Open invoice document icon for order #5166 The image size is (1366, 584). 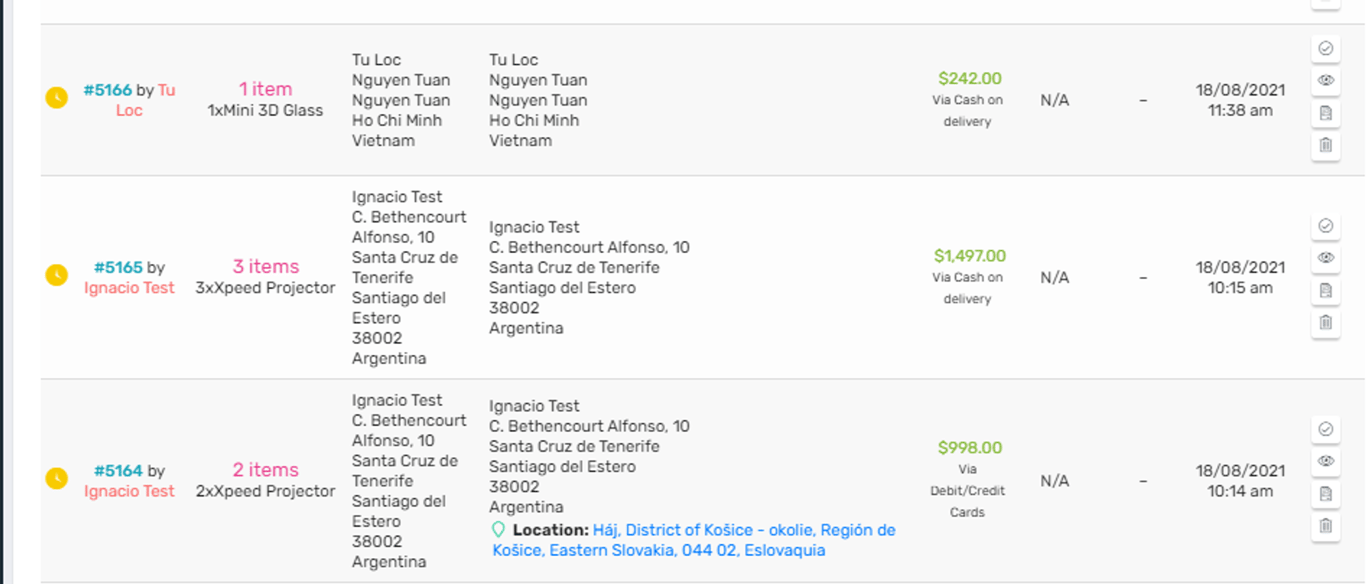coord(1326,113)
